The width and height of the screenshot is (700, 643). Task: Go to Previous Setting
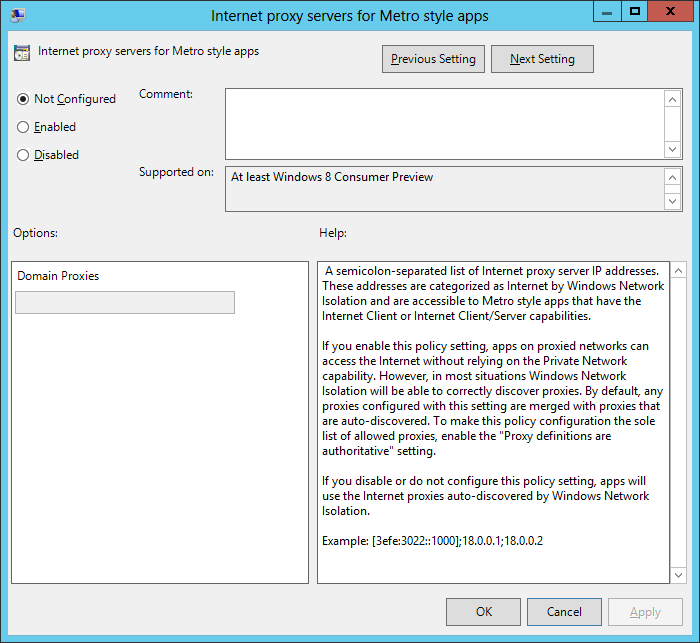433,59
